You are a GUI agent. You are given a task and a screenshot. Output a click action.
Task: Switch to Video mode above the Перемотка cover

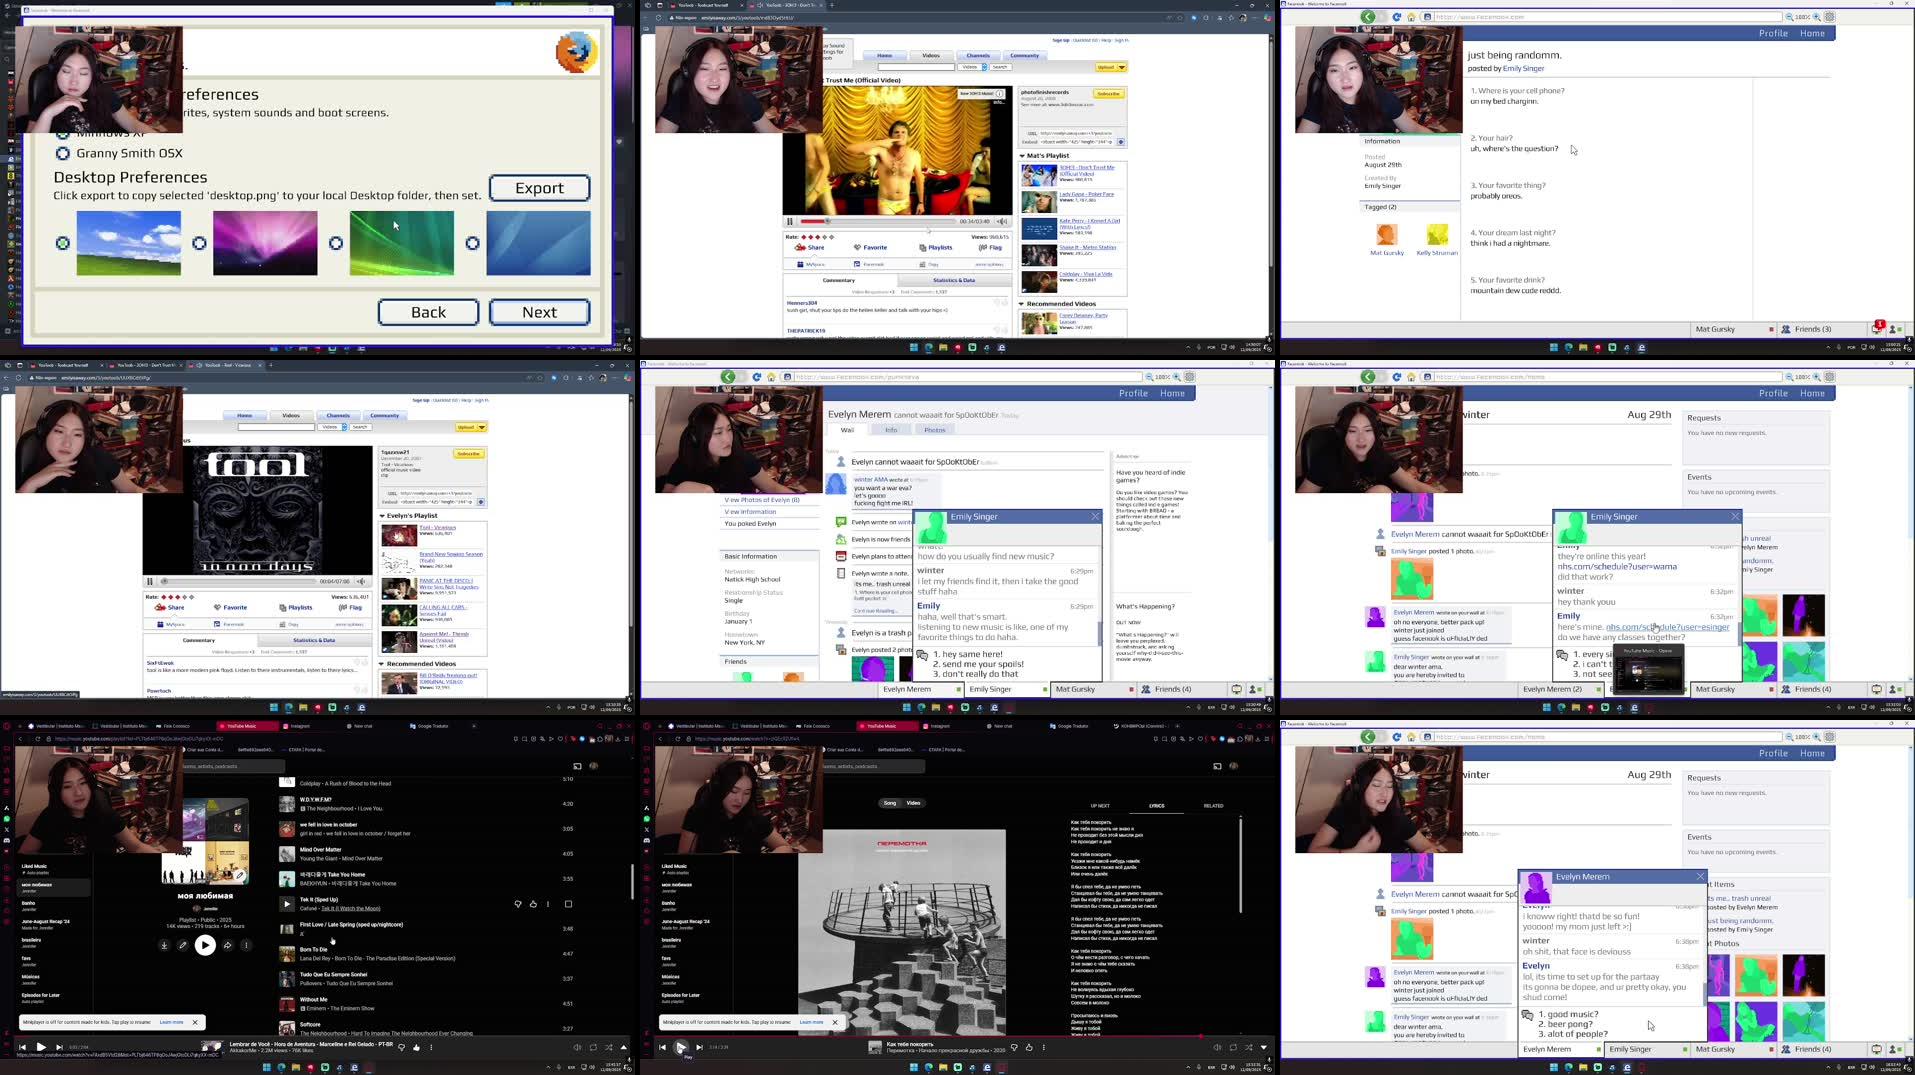pyautogui.click(x=913, y=803)
